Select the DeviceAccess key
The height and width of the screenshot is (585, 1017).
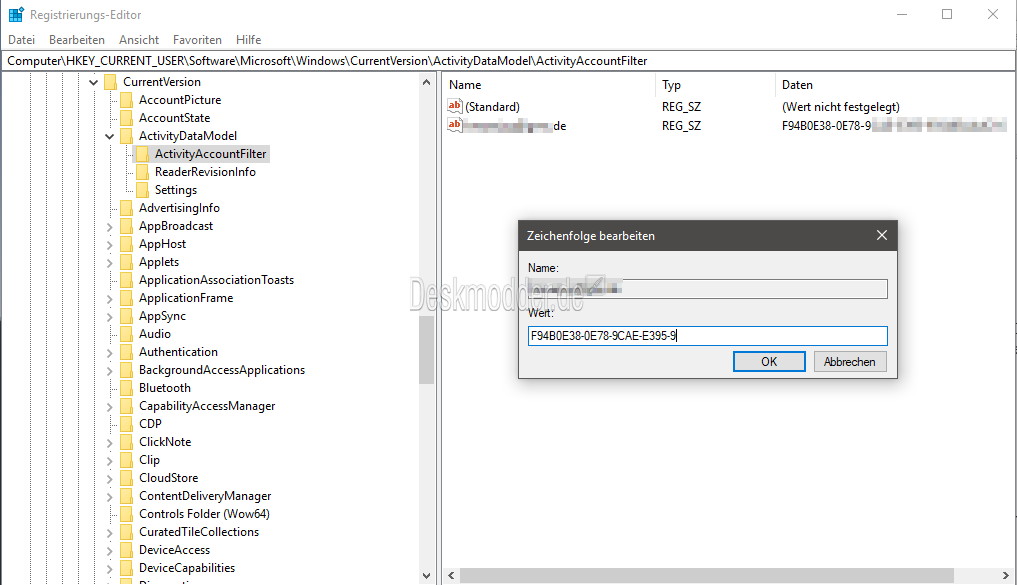point(174,550)
